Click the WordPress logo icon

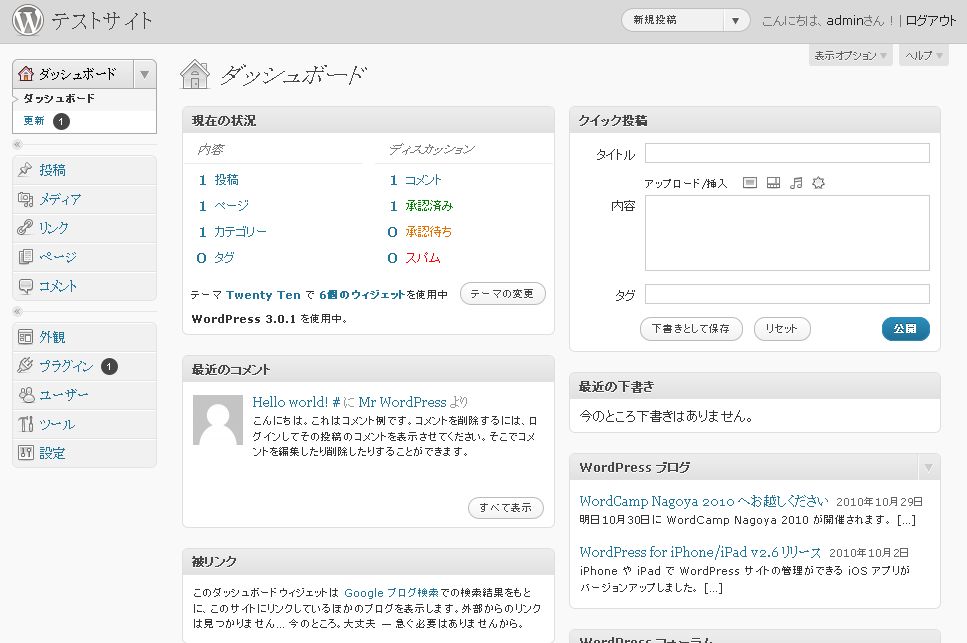(x=28, y=20)
